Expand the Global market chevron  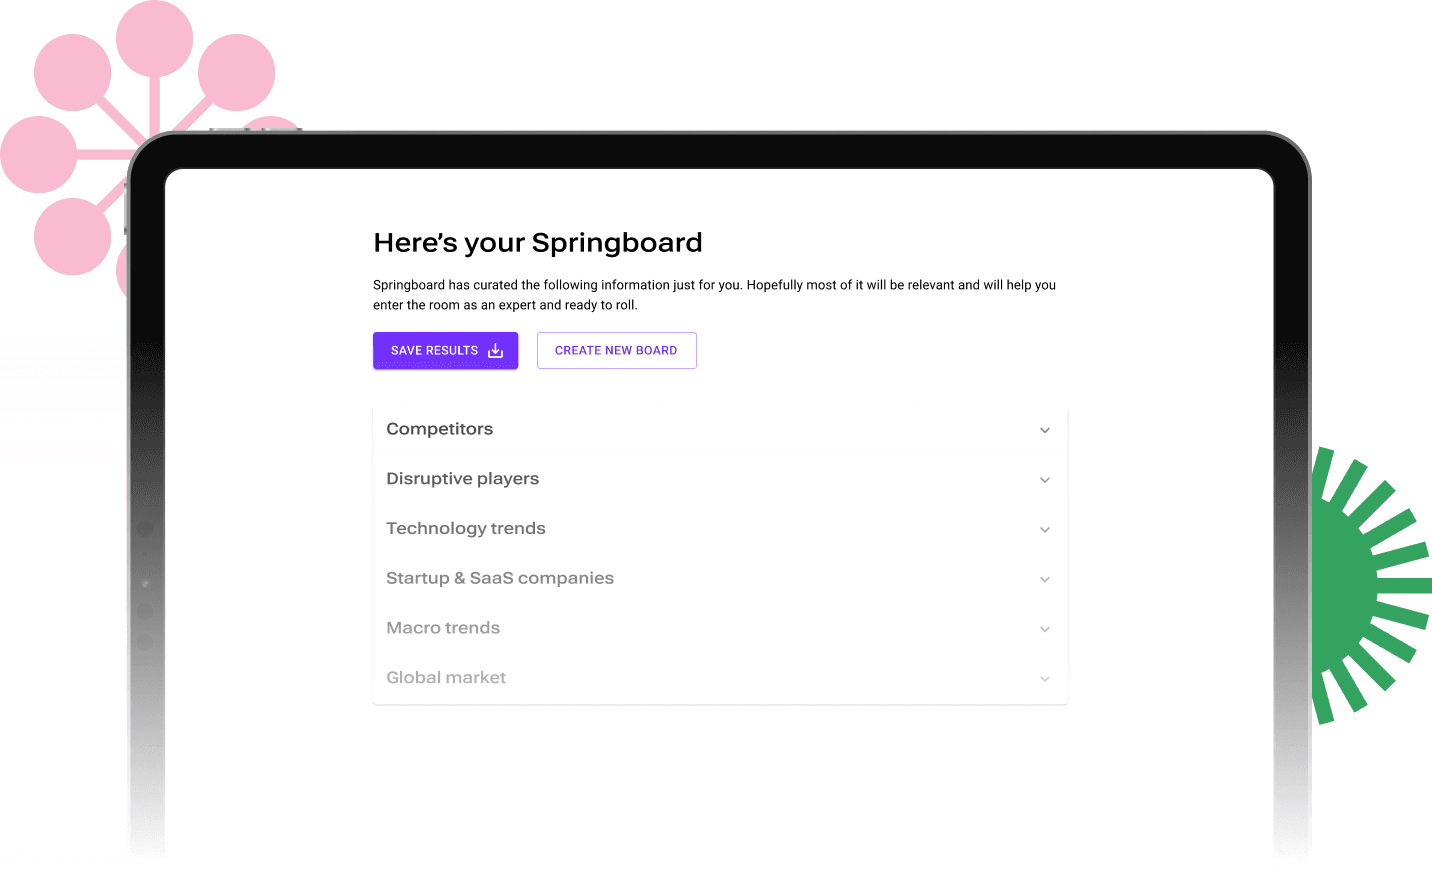[1044, 679]
